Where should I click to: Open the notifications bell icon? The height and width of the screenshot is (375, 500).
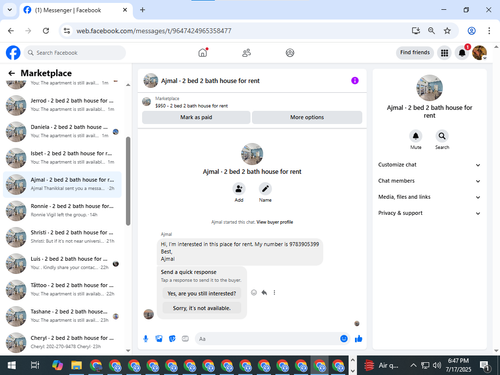coord(462,53)
